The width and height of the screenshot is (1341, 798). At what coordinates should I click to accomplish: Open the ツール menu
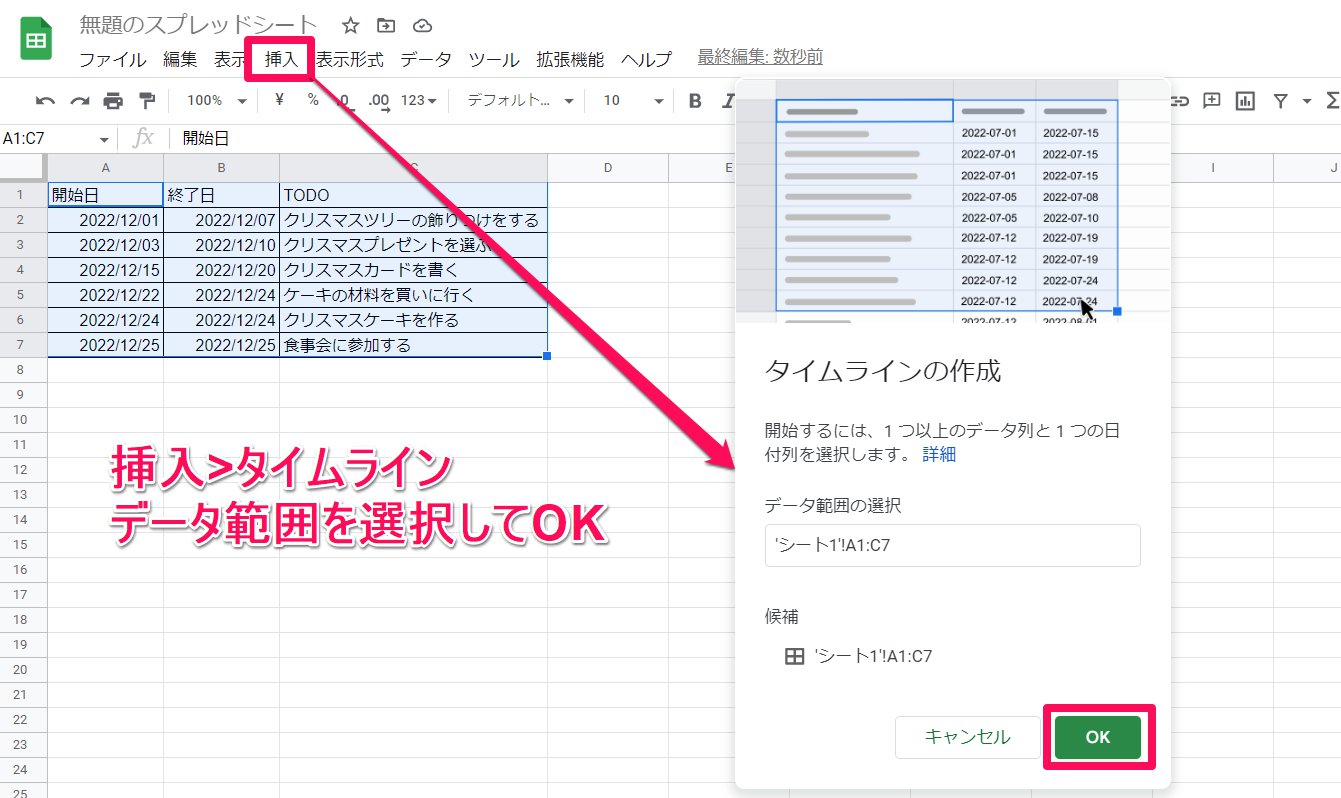click(x=494, y=59)
